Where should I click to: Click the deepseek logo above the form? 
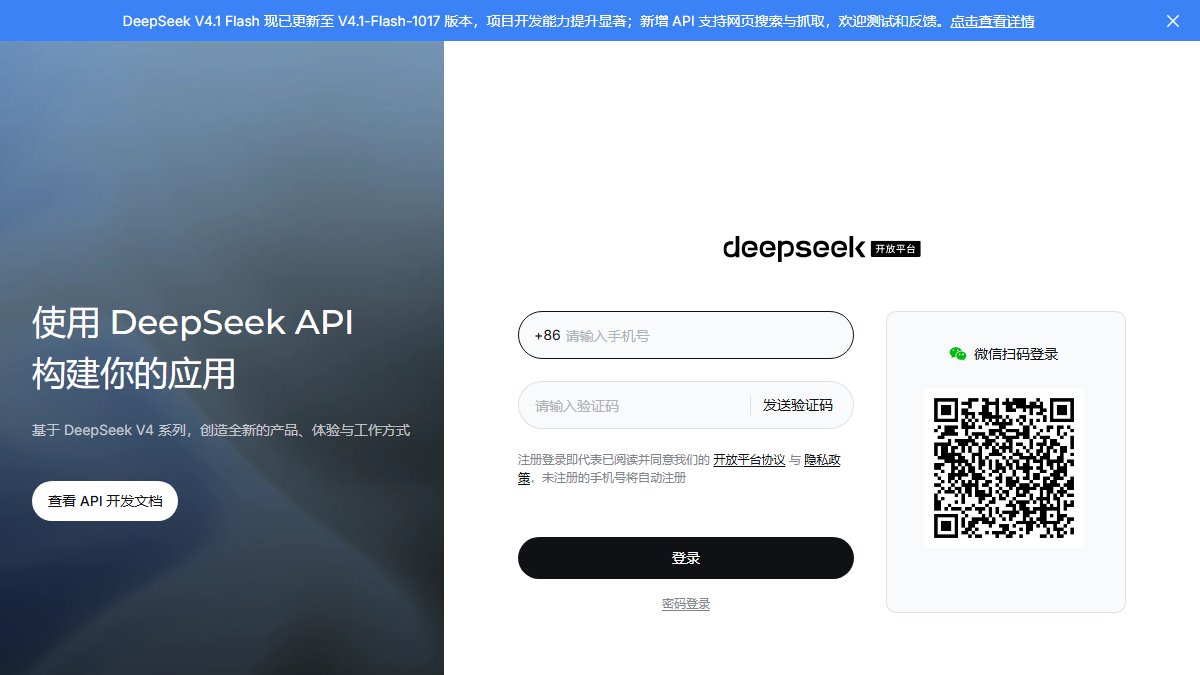click(793, 247)
